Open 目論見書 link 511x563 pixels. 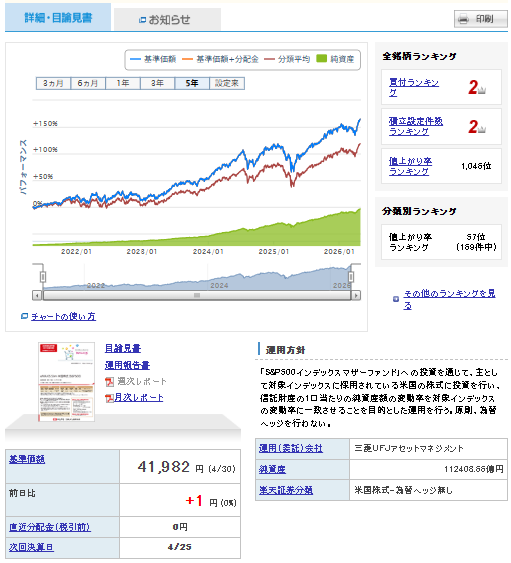point(123,348)
